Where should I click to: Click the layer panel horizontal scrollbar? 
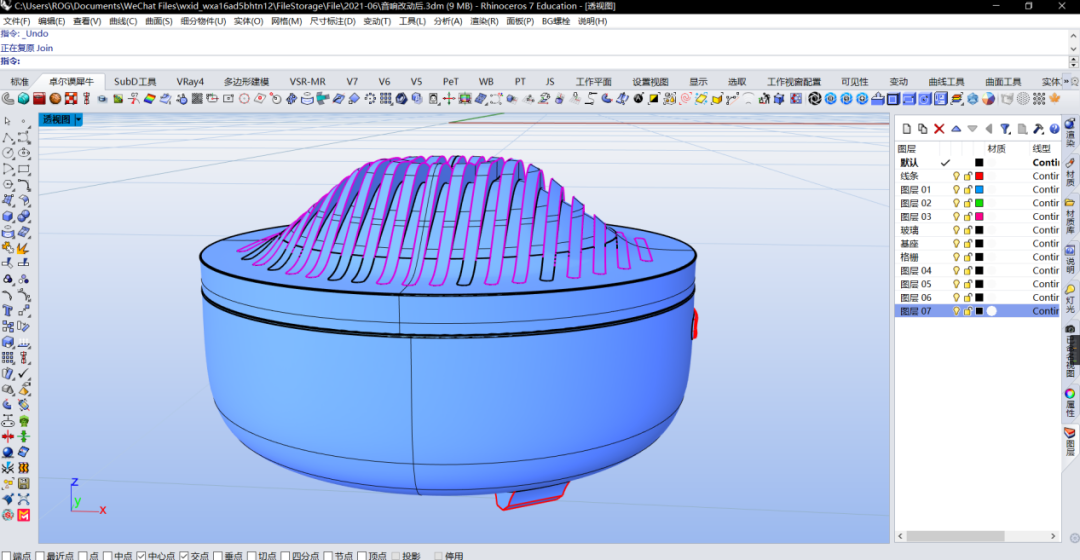point(955,536)
